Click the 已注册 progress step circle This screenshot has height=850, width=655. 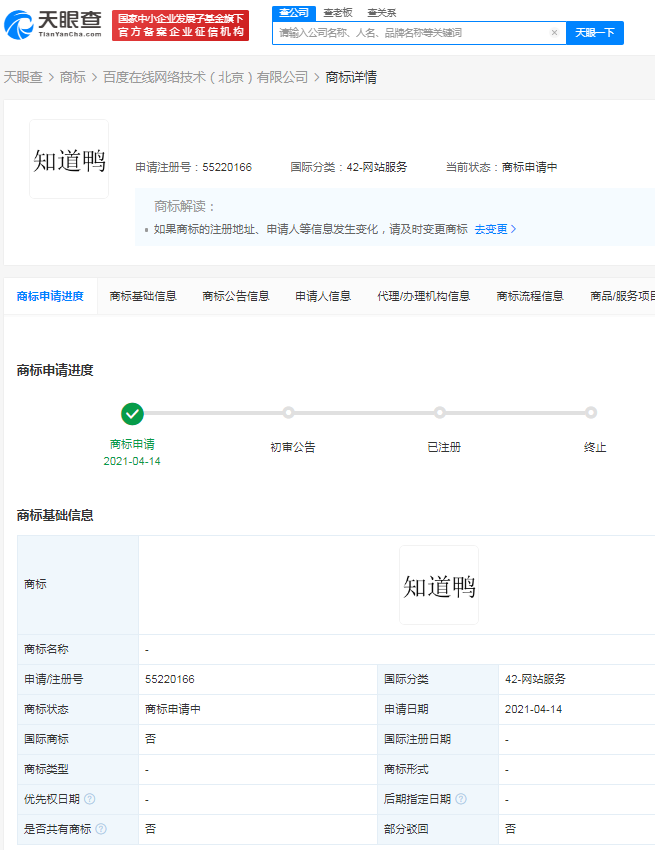(x=440, y=413)
